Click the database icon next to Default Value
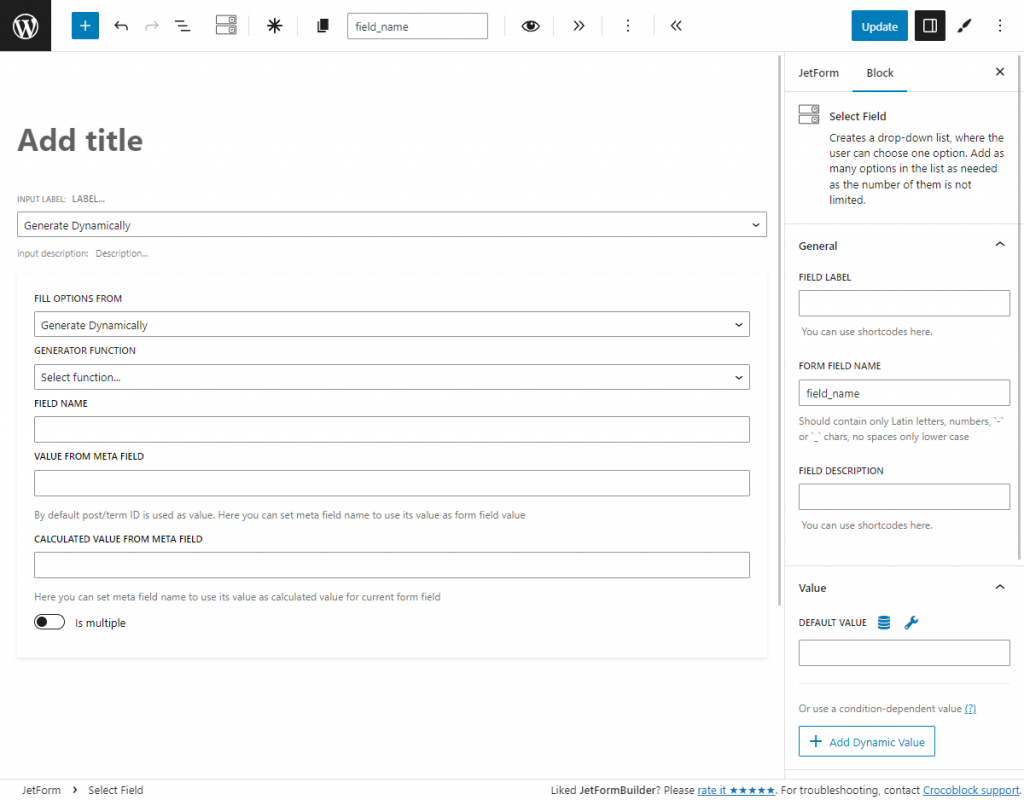 point(883,622)
